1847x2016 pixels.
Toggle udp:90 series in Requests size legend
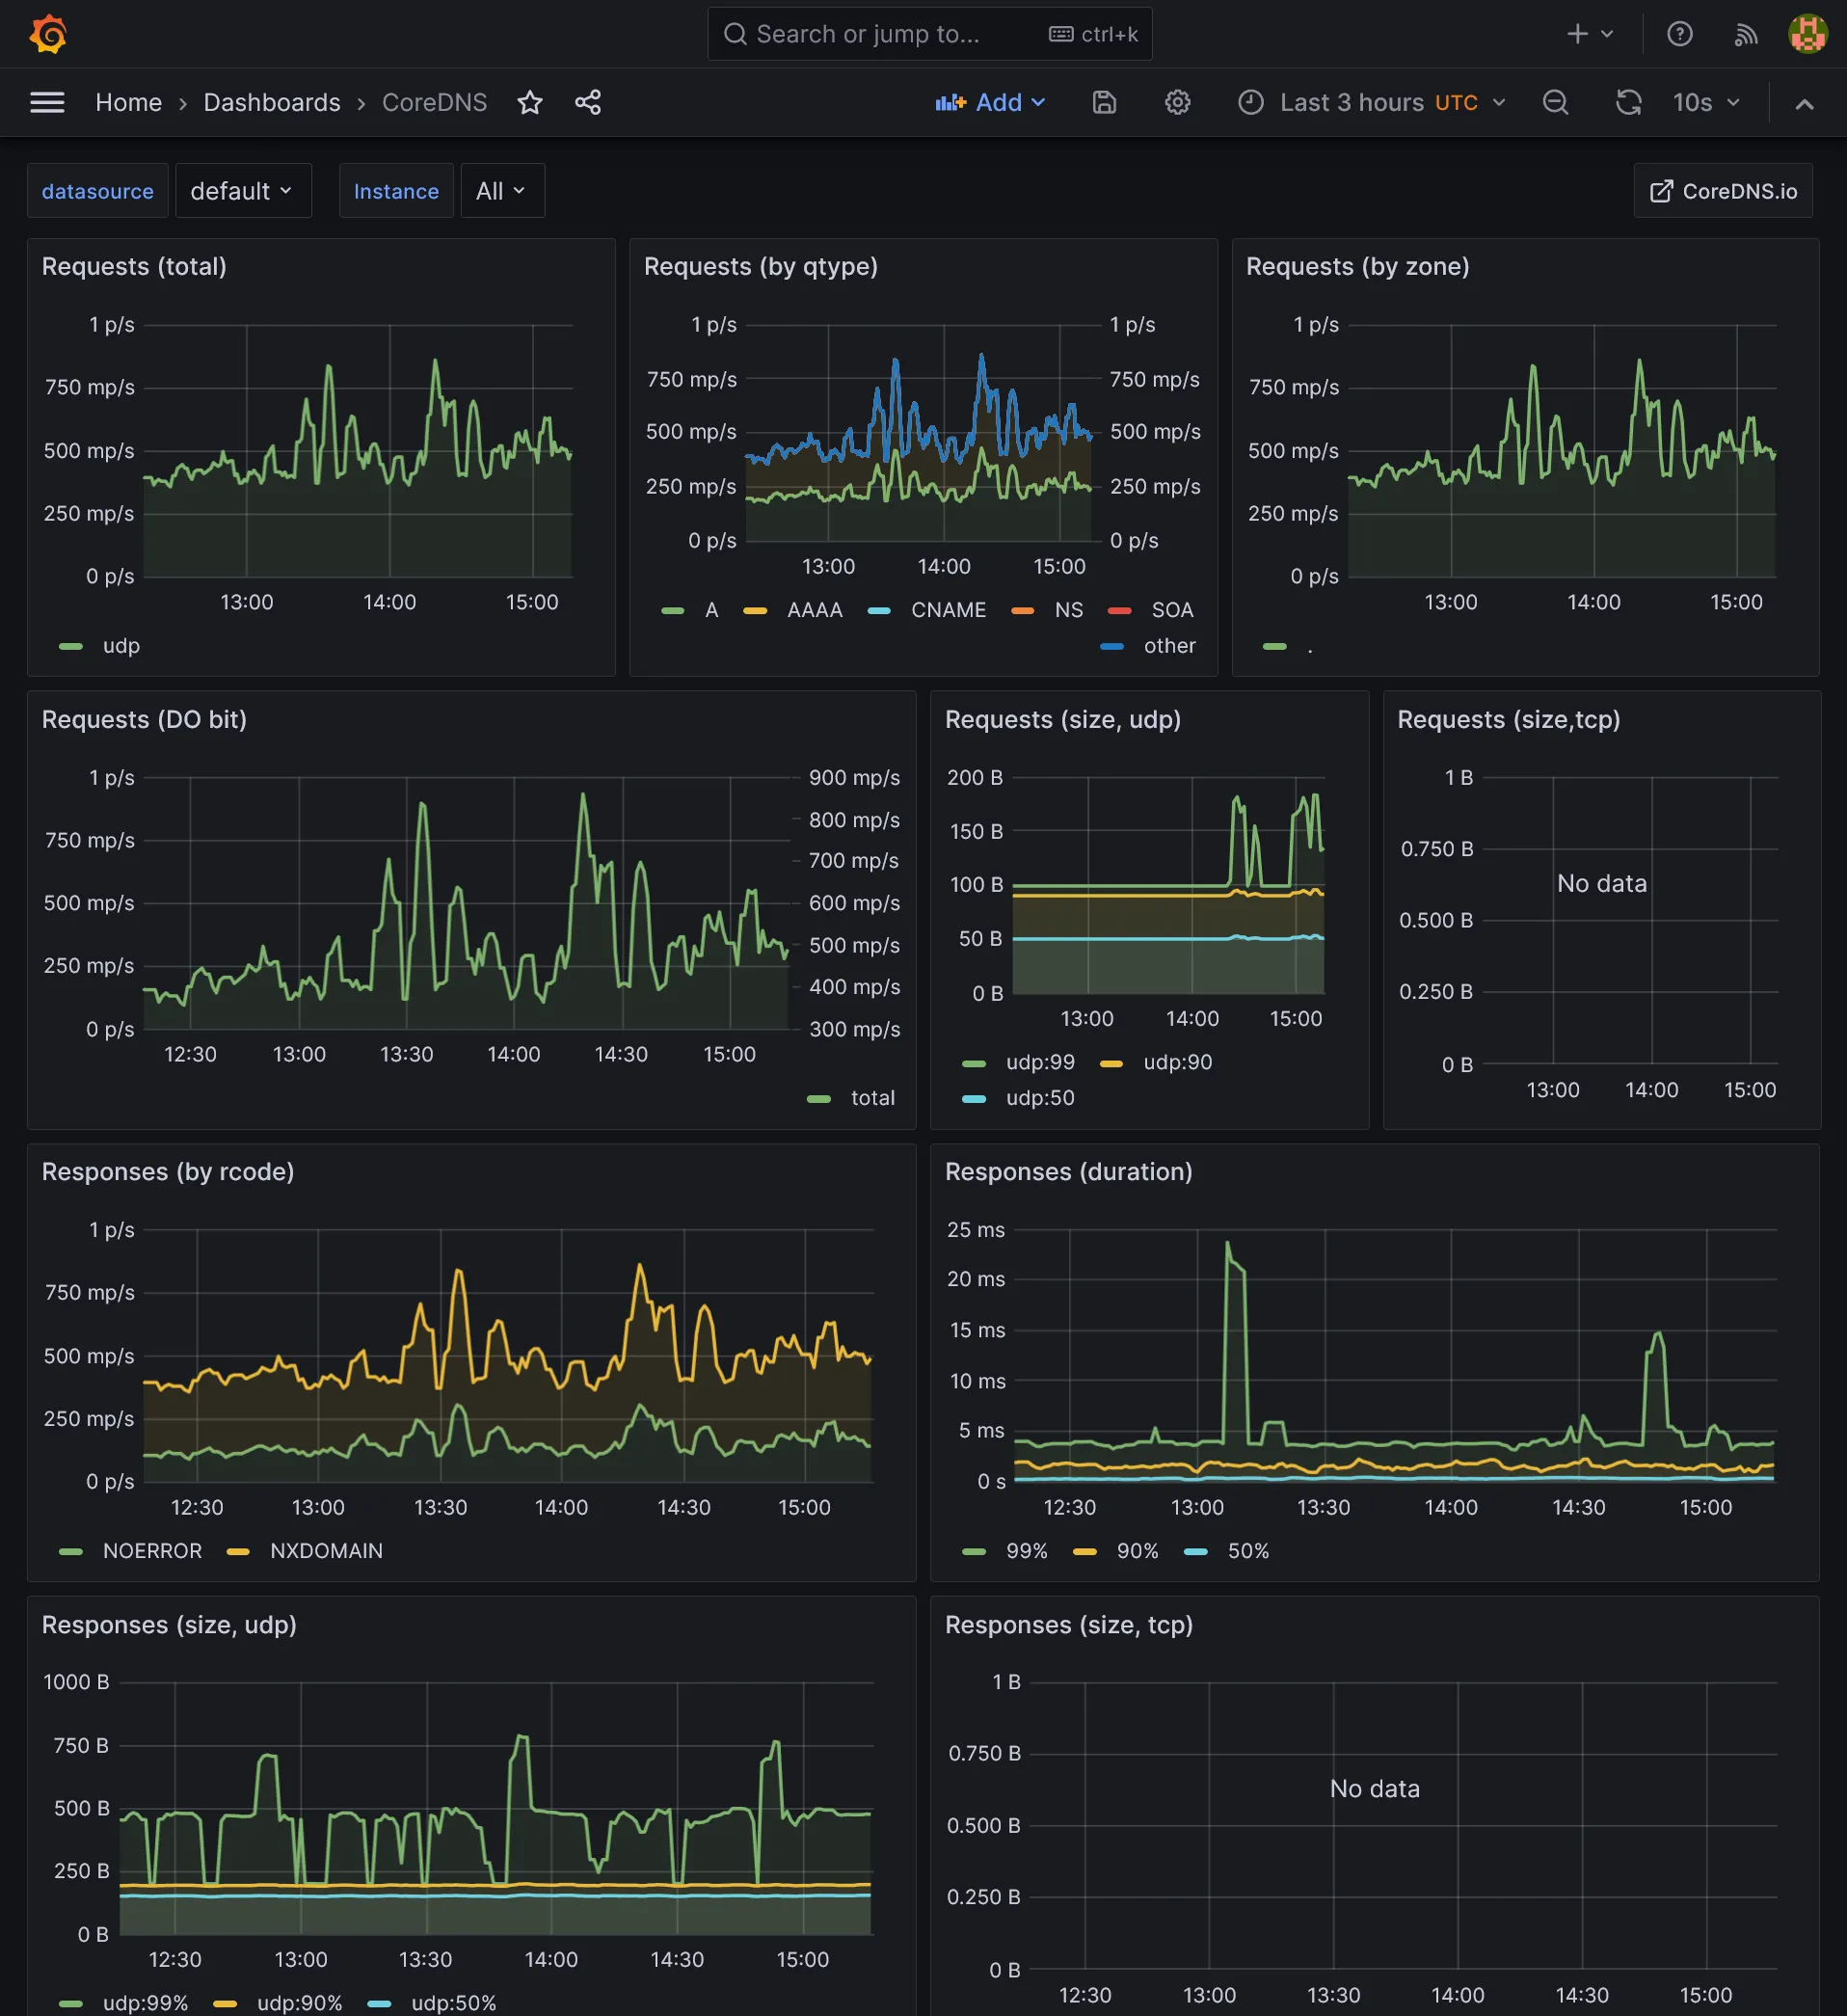1176,1062
